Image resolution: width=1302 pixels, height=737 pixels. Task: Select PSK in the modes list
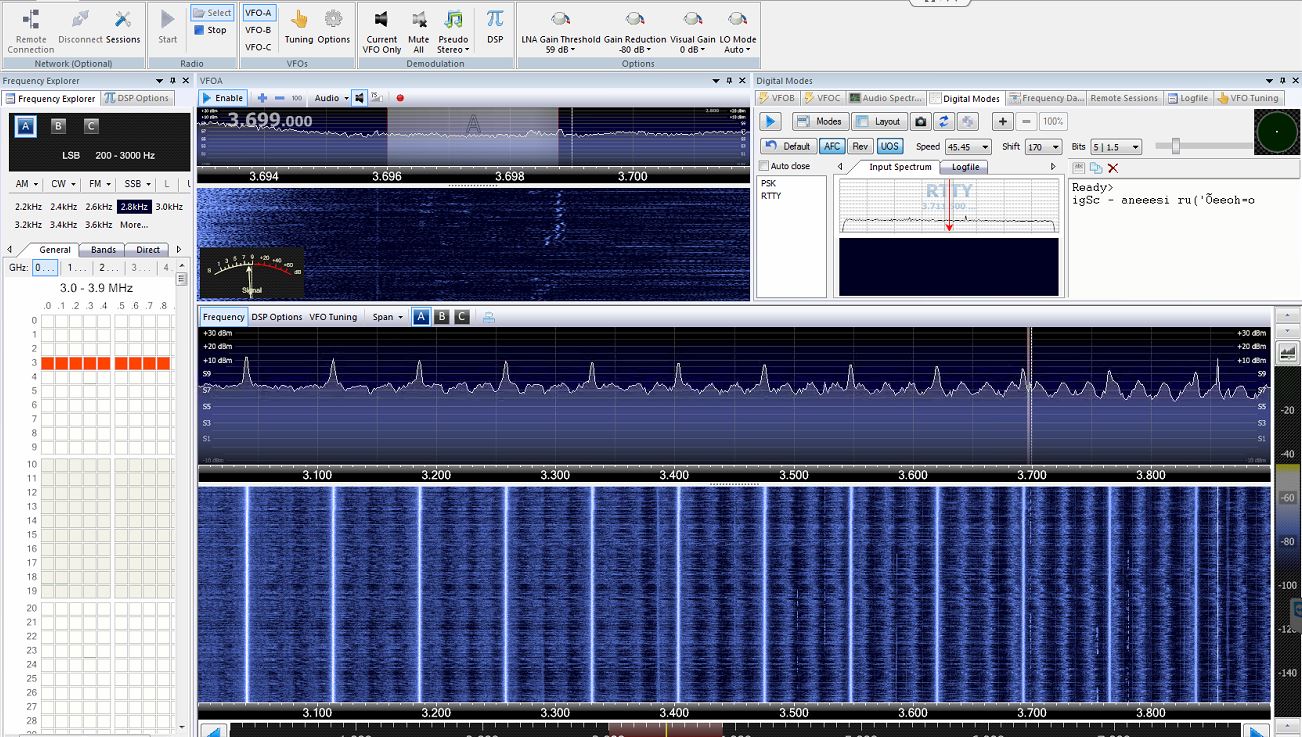click(x=768, y=184)
